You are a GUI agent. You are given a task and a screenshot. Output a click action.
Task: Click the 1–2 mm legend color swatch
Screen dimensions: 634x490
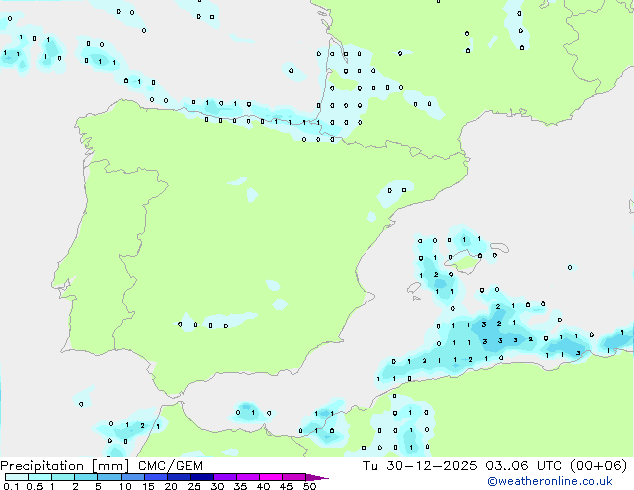point(63,477)
